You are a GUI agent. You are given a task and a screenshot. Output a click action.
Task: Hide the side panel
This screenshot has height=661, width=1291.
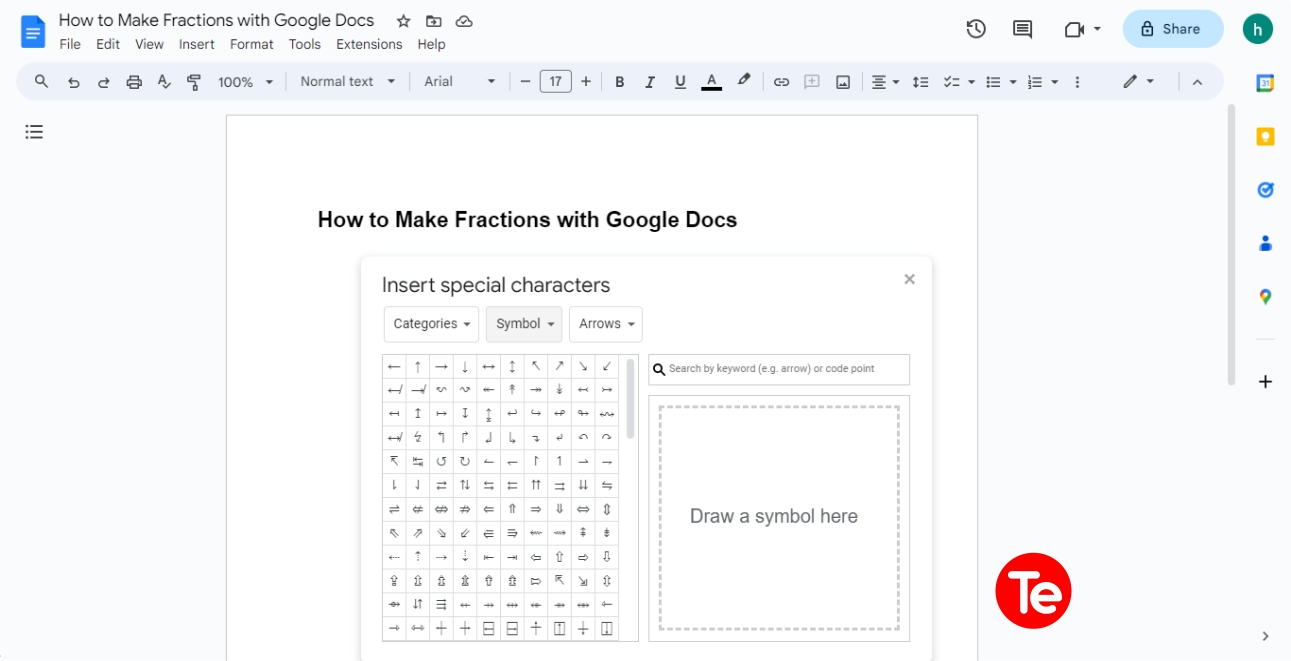click(1265, 636)
